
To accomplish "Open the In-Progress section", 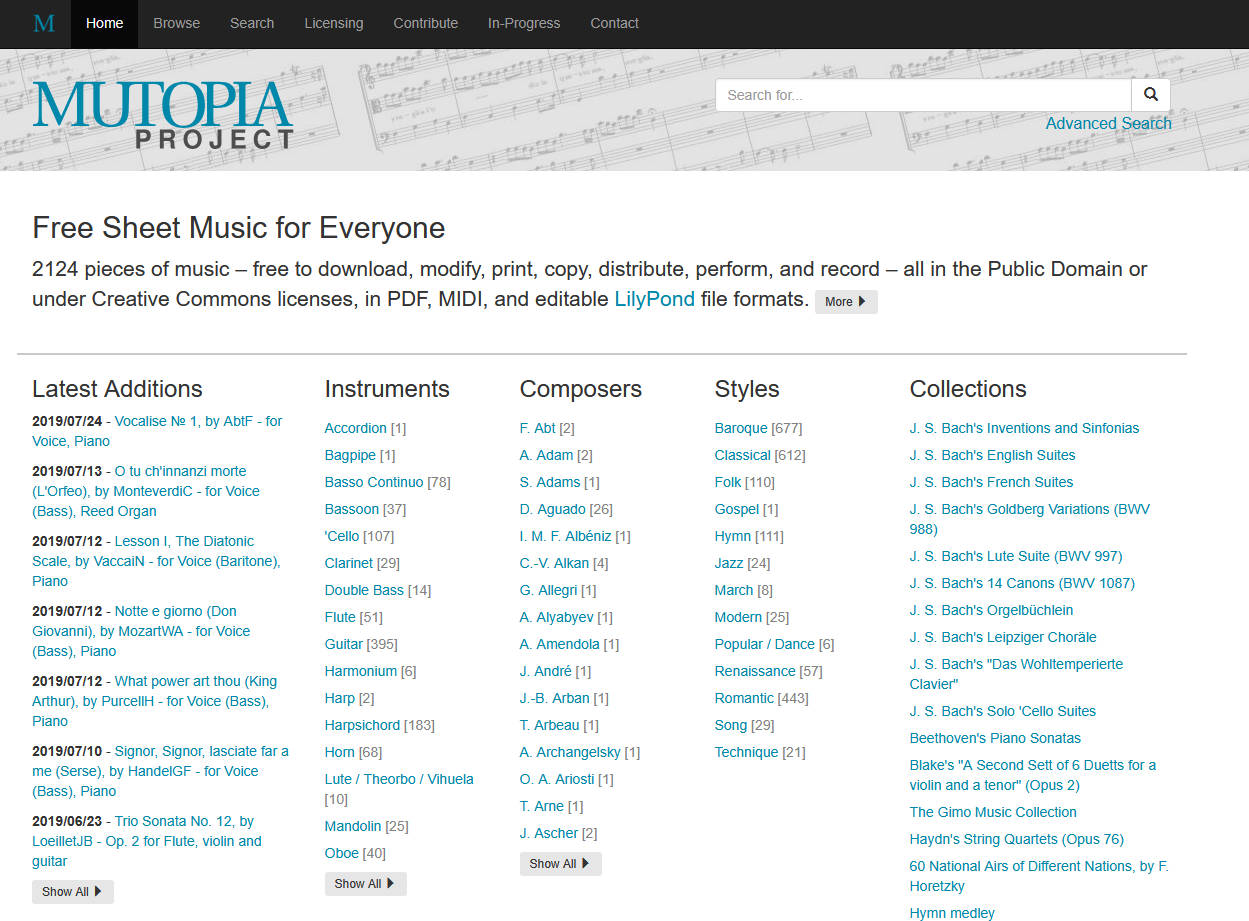I will coord(523,23).
